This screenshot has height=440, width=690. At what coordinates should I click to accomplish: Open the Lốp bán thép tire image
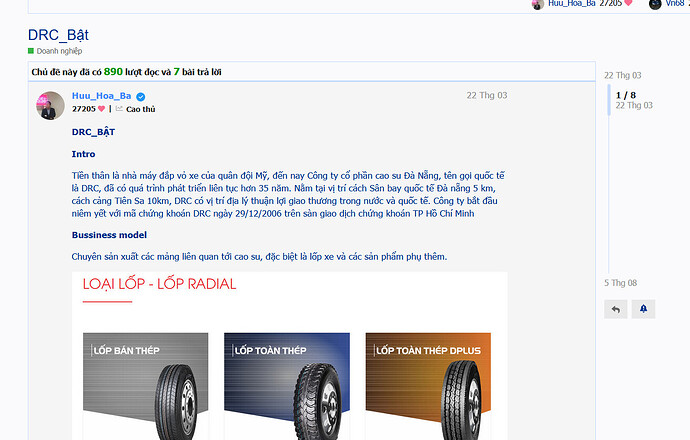click(x=146, y=386)
